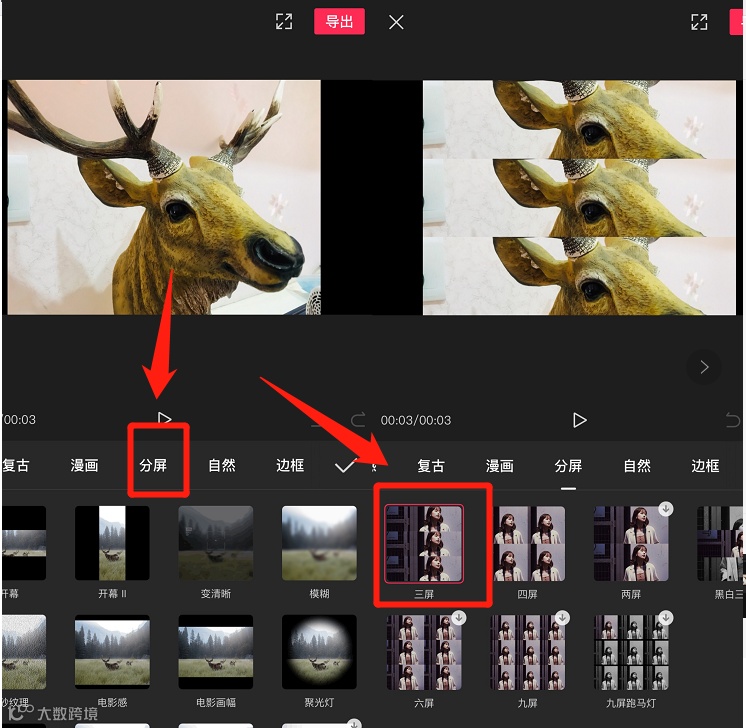
Task: Select the 九屏跑马灯 effect thumbnail
Action: click(631, 652)
